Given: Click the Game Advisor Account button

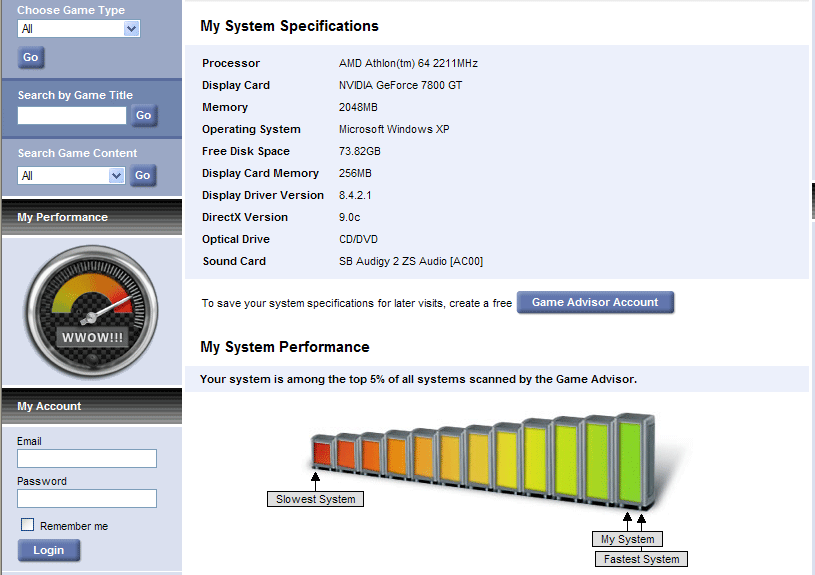Looking at the screenshot, I should [x=595, y=302].
